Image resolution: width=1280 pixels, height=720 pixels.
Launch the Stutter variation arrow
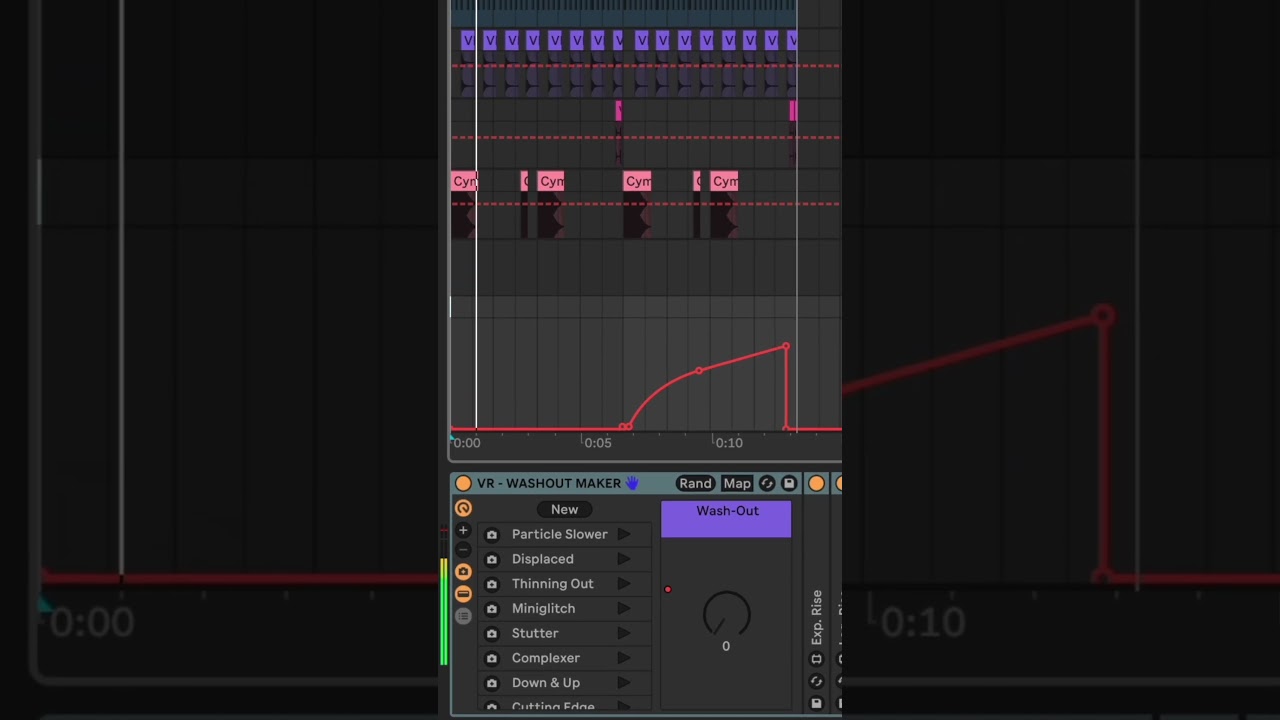pyautogui.click(x=623, y=633)
